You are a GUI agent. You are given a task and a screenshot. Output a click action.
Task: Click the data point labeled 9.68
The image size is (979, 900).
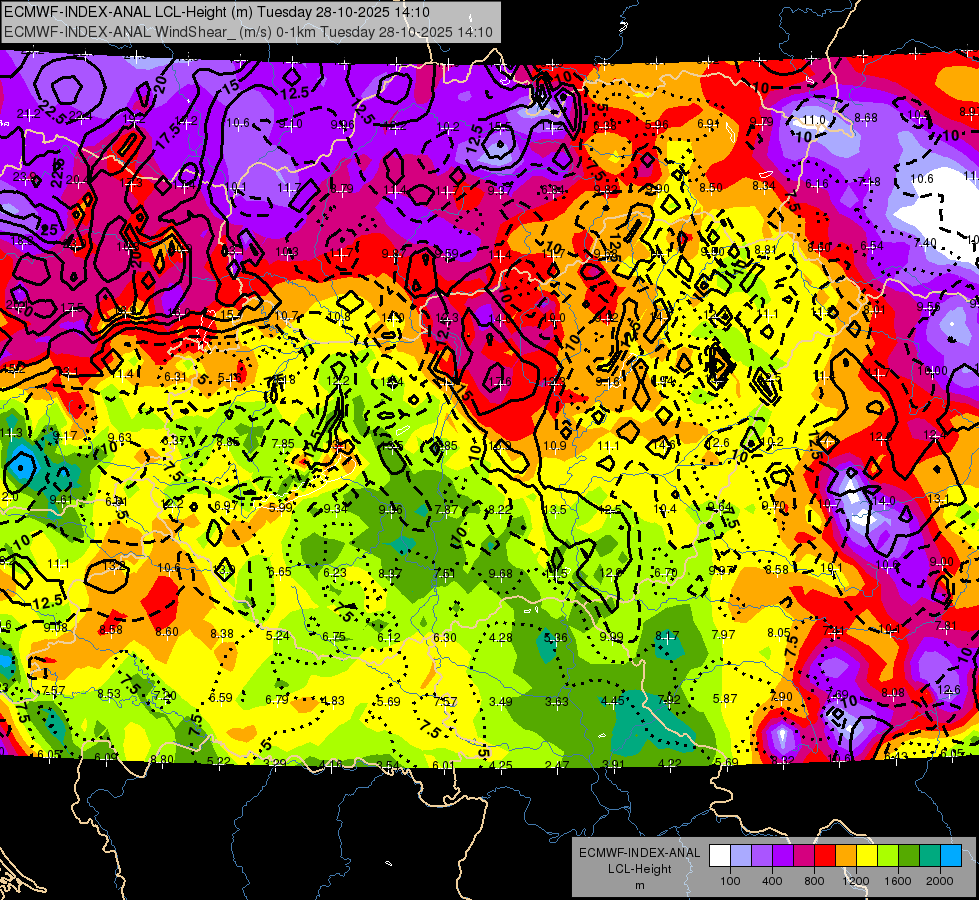coord(500,573)
